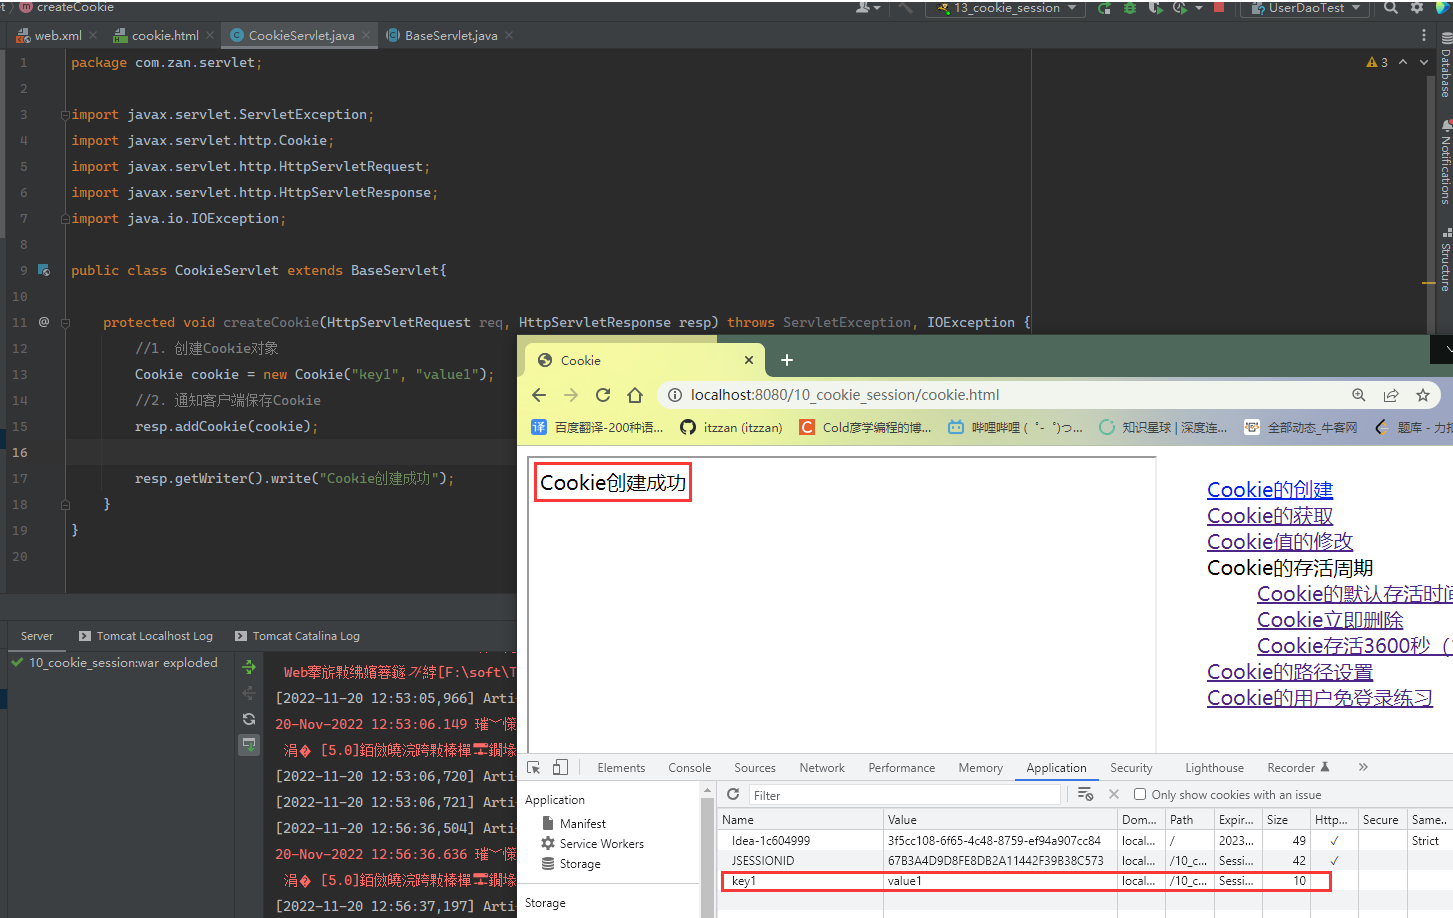Screen dimensions: 1453x918
Task: Click the cookie Filter input field
Action: [905, 795]
